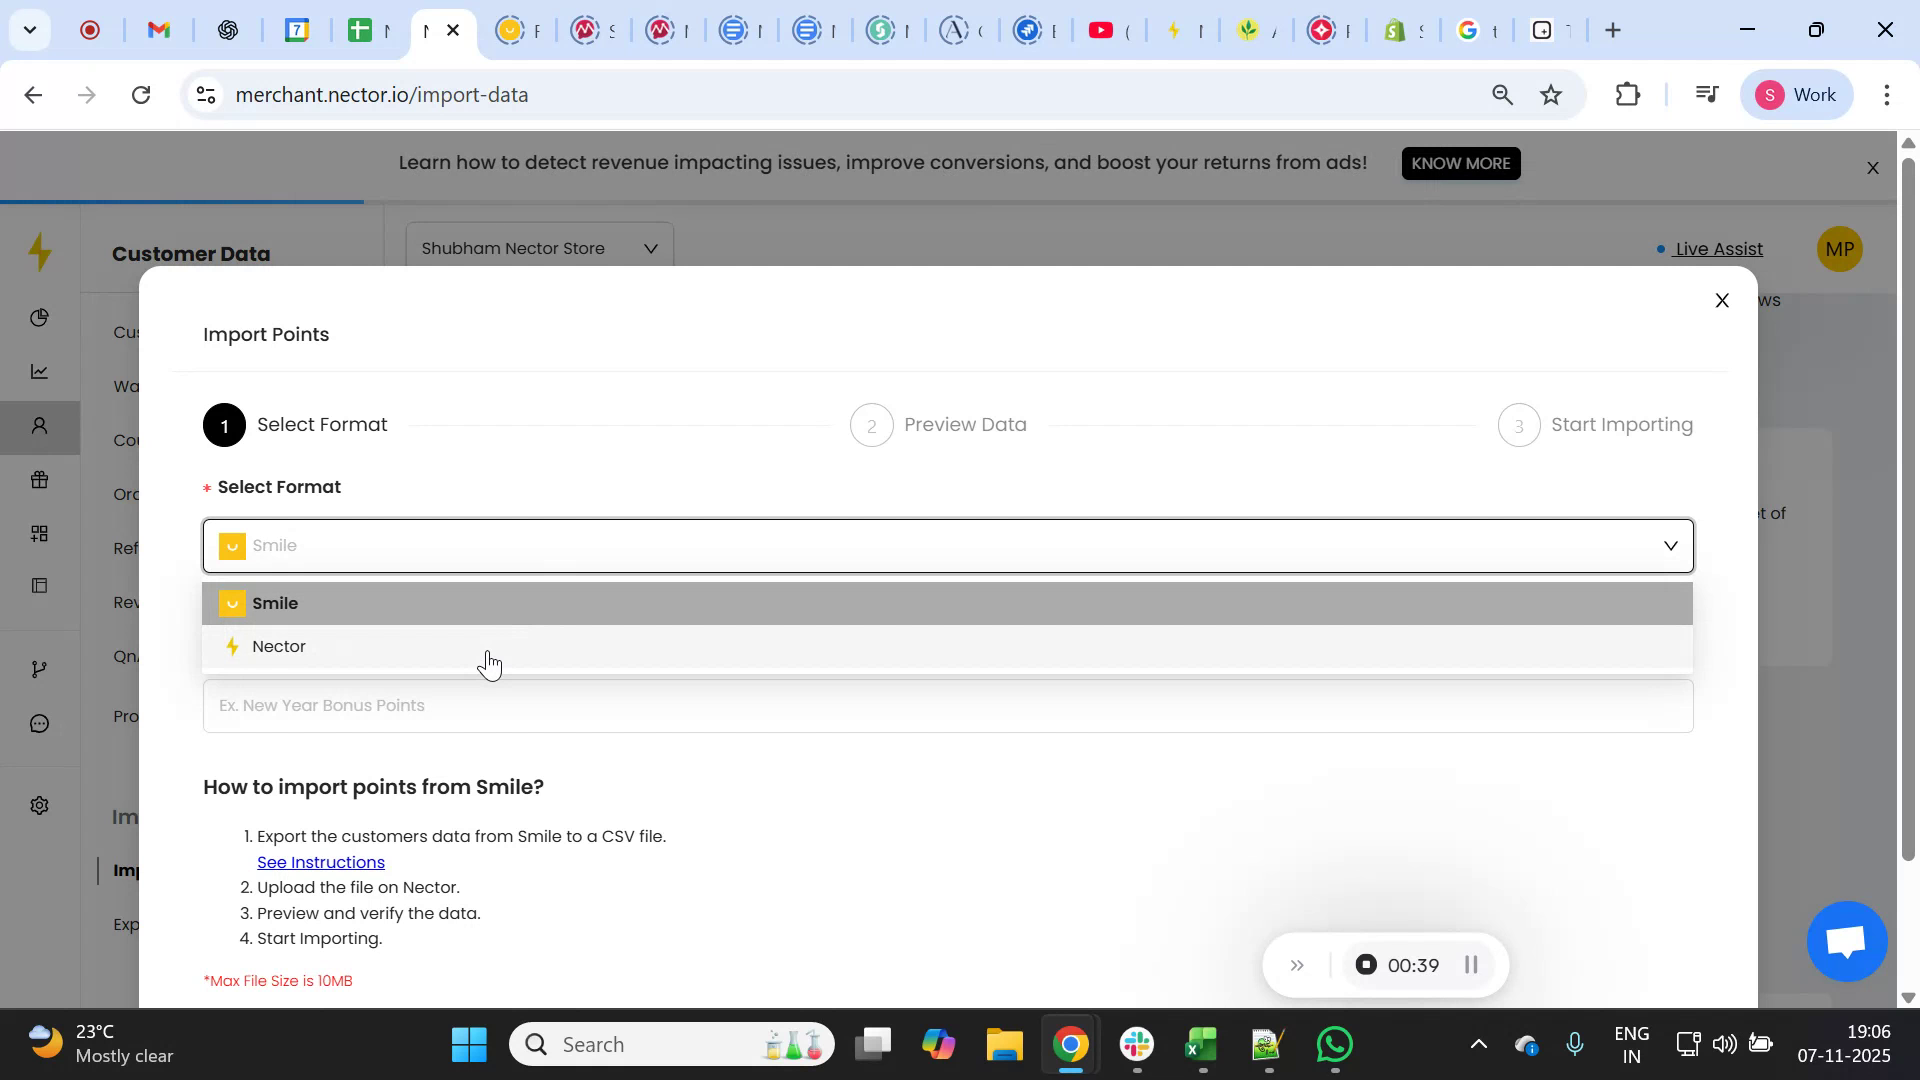The height and width of the screenshot is (1080, 1920).
Task: Select the line chart reports icon
Action: (39, 371)
